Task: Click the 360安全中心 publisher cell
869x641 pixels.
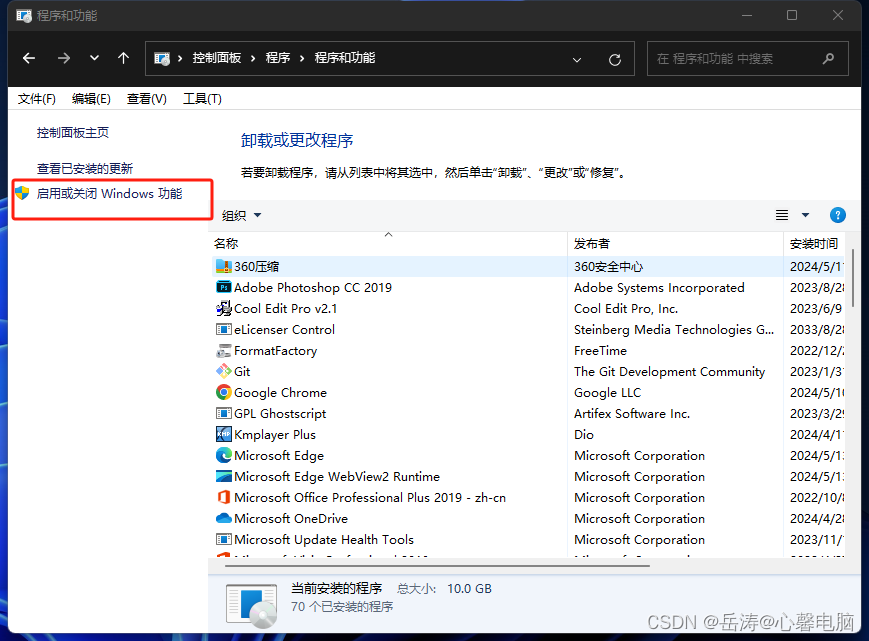Action: tap(609, 266)
